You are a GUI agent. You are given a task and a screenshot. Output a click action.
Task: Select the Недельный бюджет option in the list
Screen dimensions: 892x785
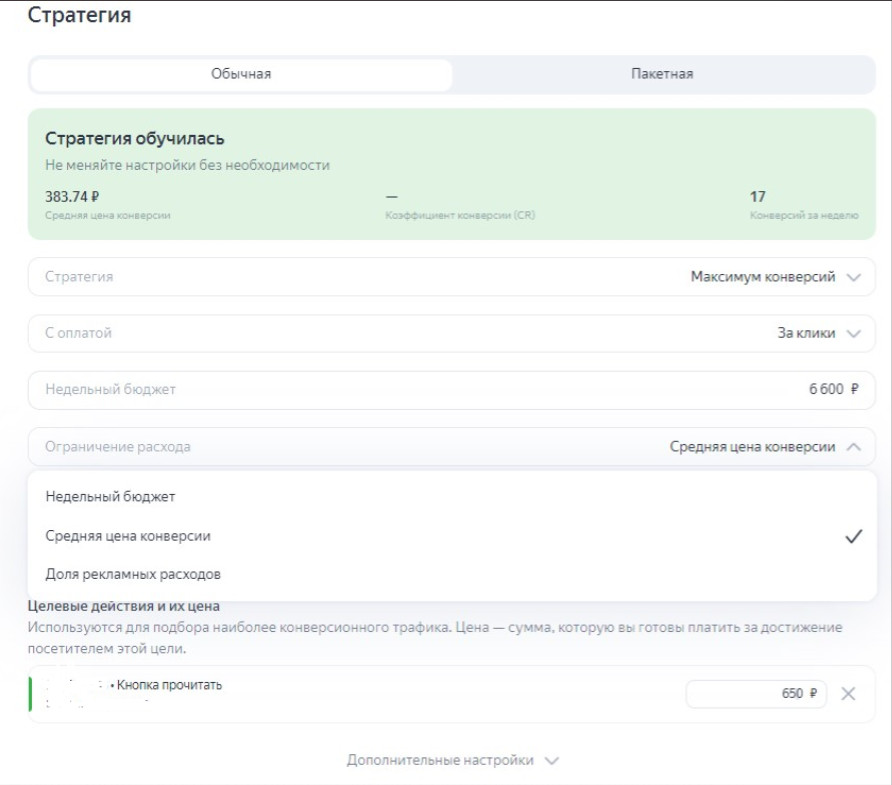click(x=110, y=496)
